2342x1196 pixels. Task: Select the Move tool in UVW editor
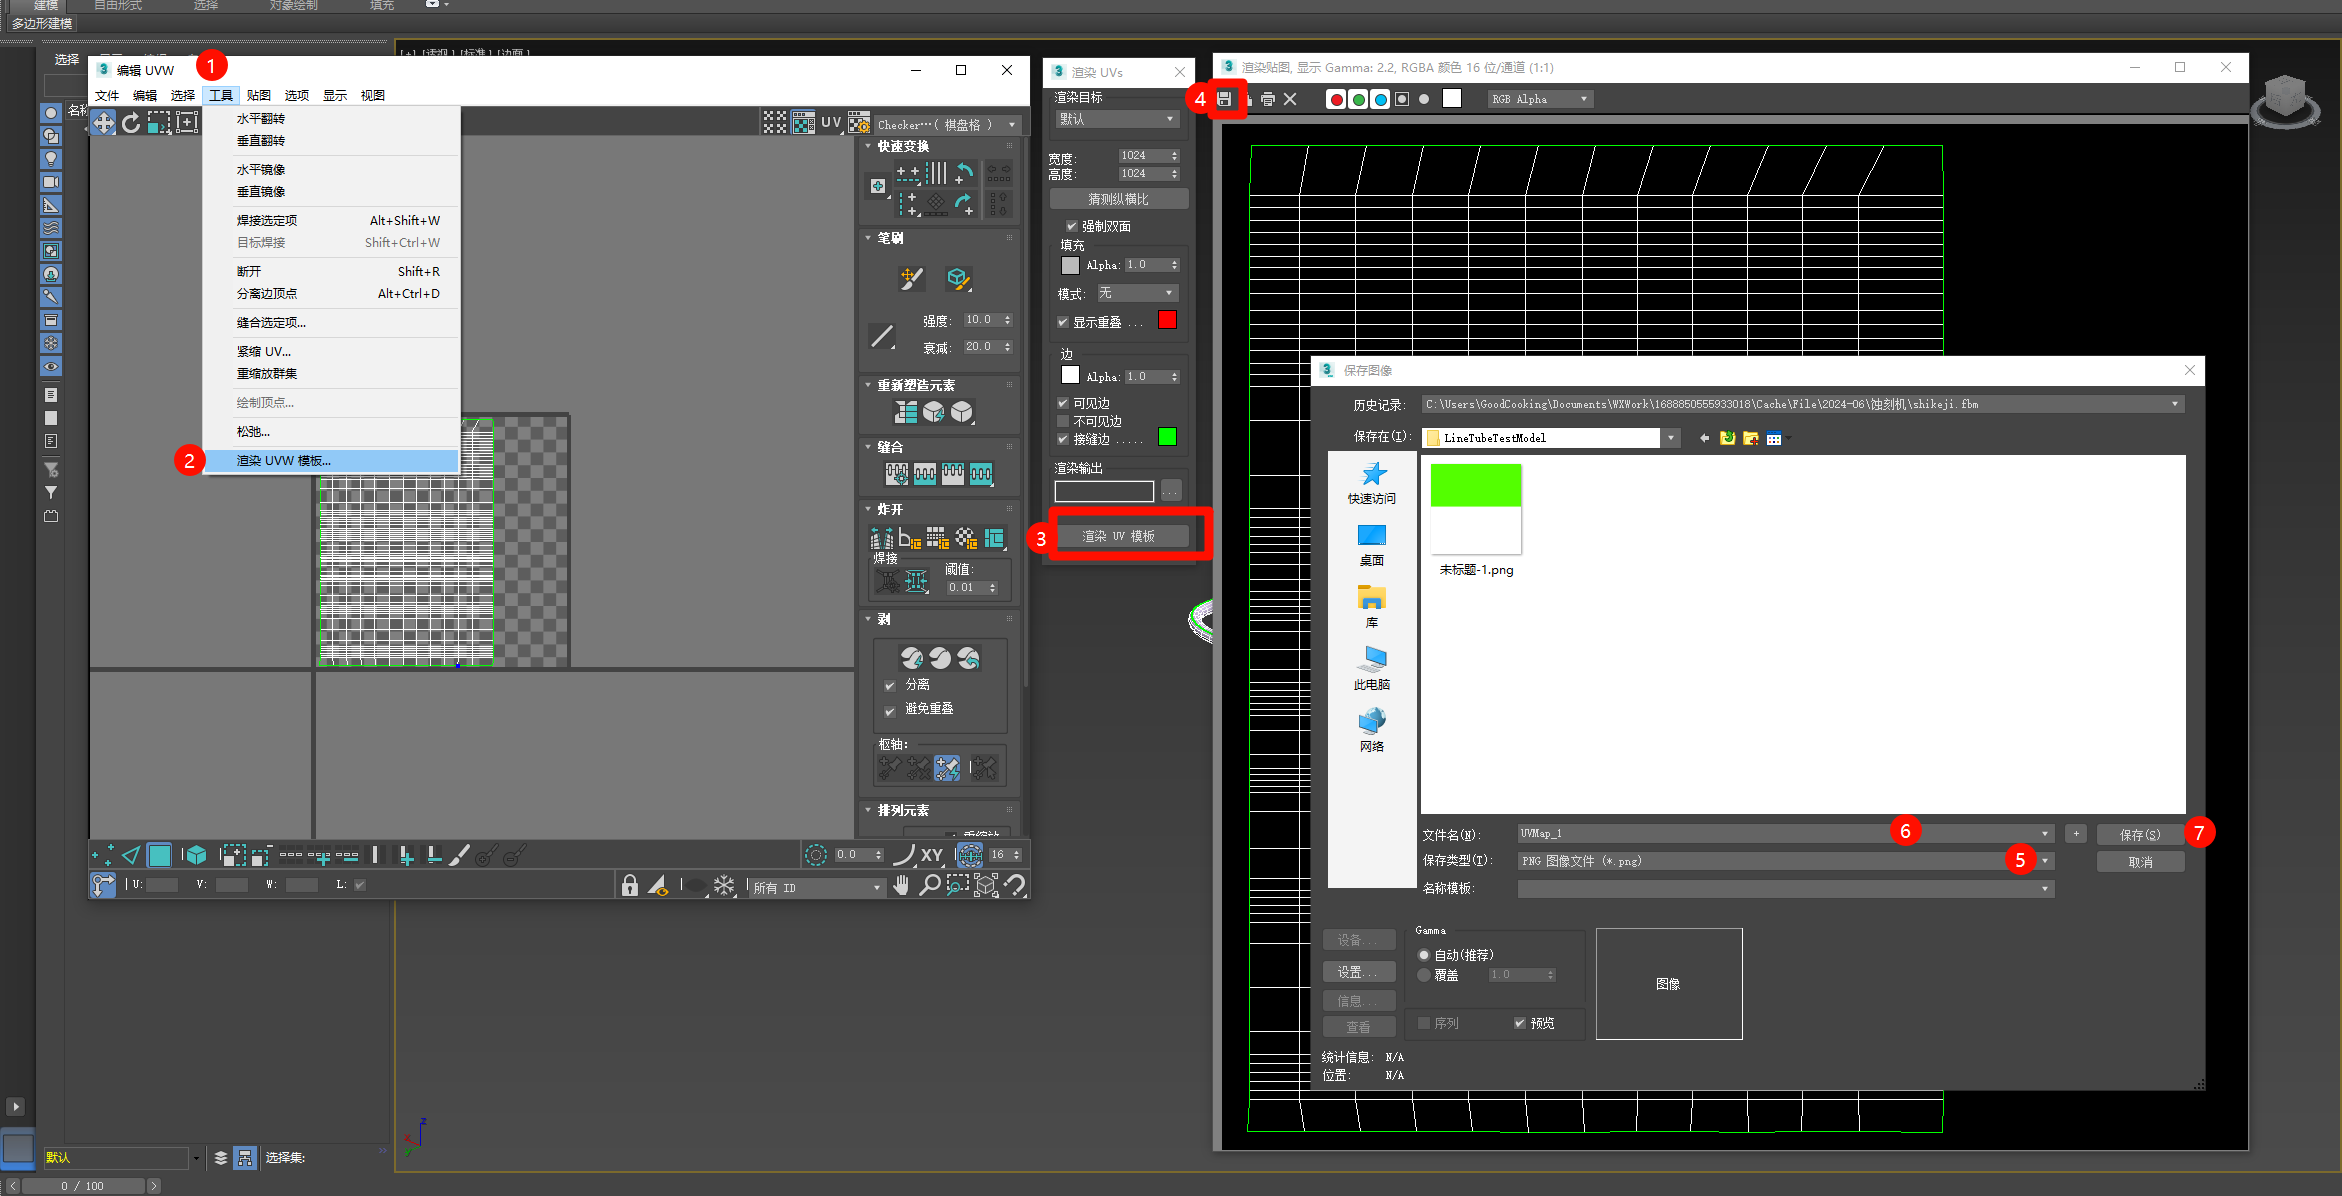point(103,123)
